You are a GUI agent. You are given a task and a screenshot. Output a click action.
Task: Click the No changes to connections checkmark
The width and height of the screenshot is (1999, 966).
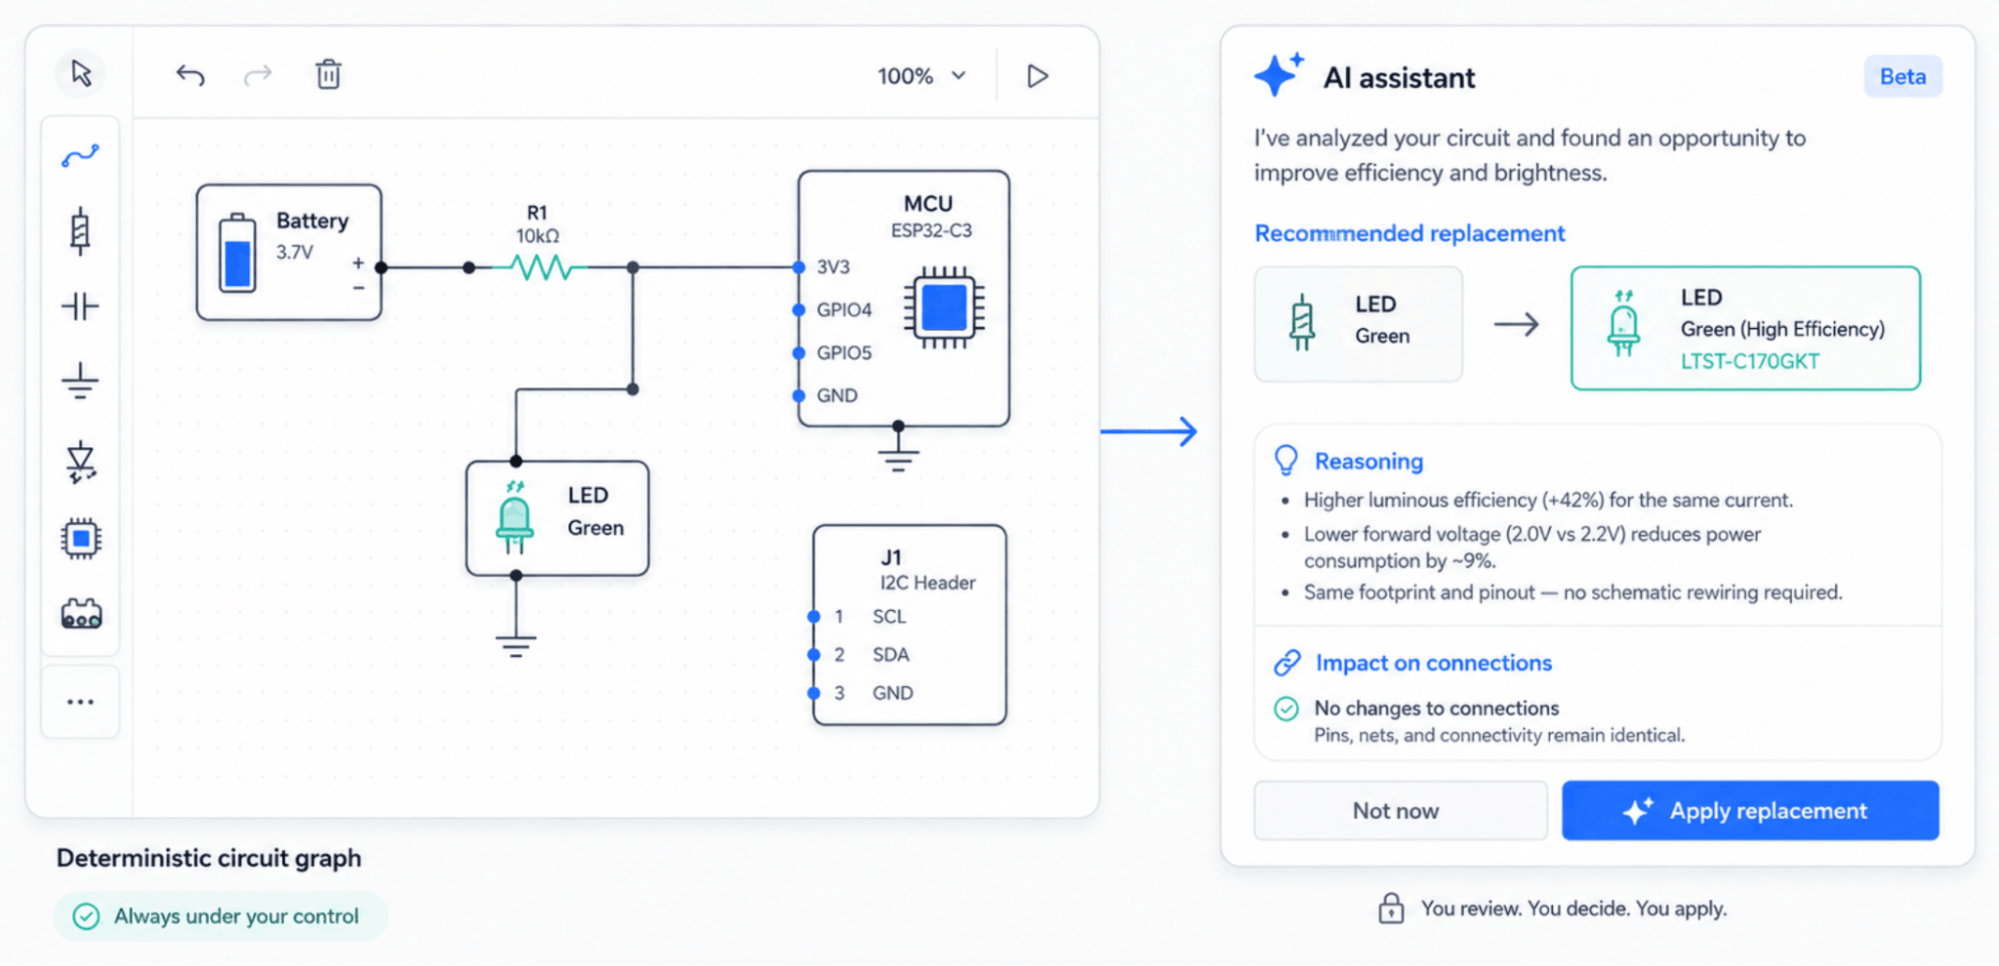click(x=1286, y=709)
